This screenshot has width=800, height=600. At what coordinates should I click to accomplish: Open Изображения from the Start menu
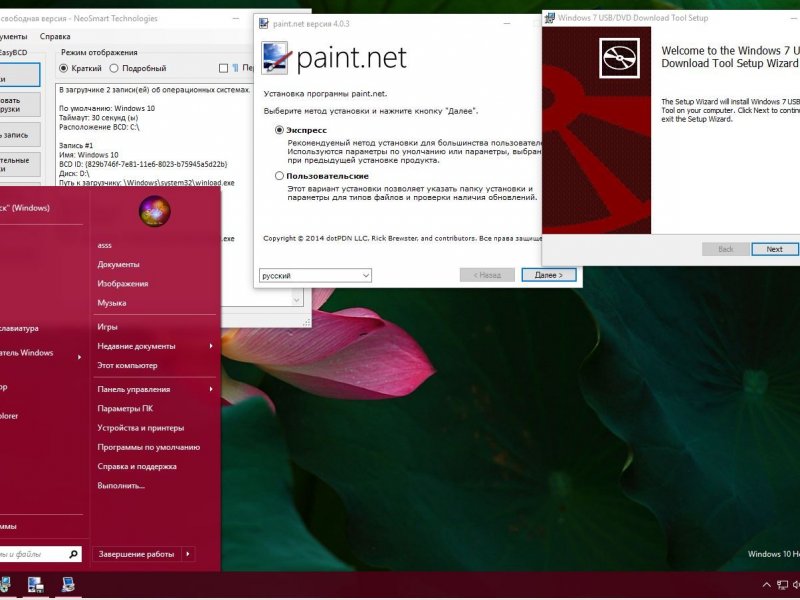[x=122, y=284]
